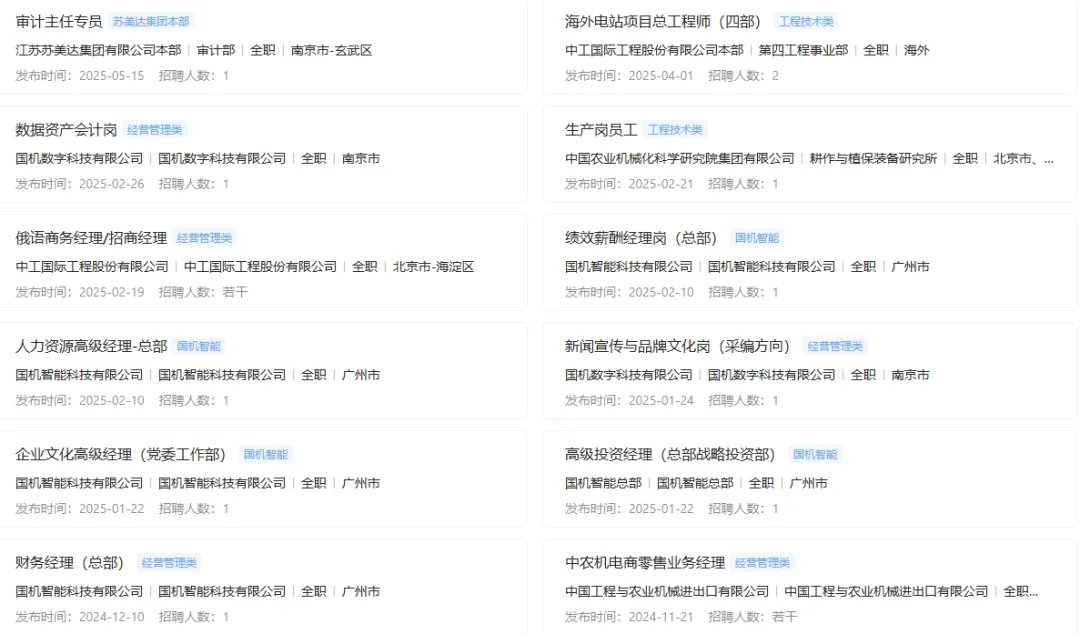
Task: Click 国机智能 tag beside 绩效薪酬经理岗
Action: [x=756, y=238]
